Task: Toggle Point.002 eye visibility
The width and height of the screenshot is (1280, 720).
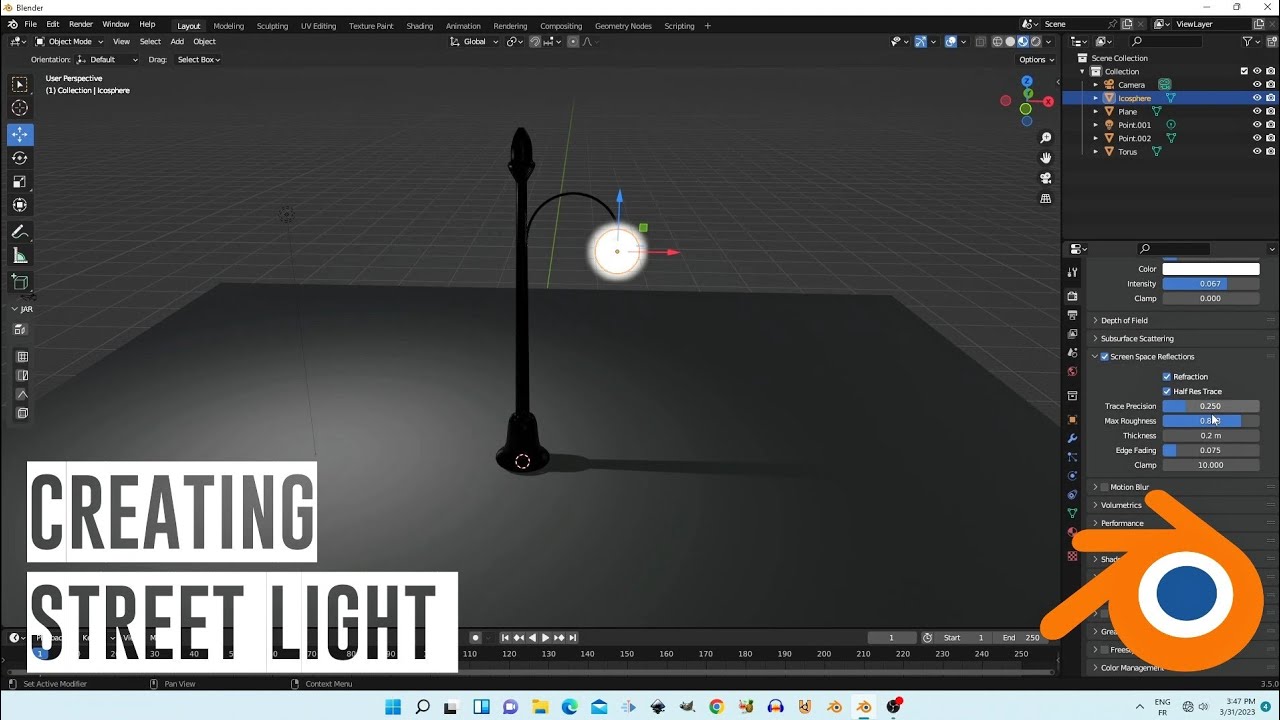Action: click(x=1257, y=138)
